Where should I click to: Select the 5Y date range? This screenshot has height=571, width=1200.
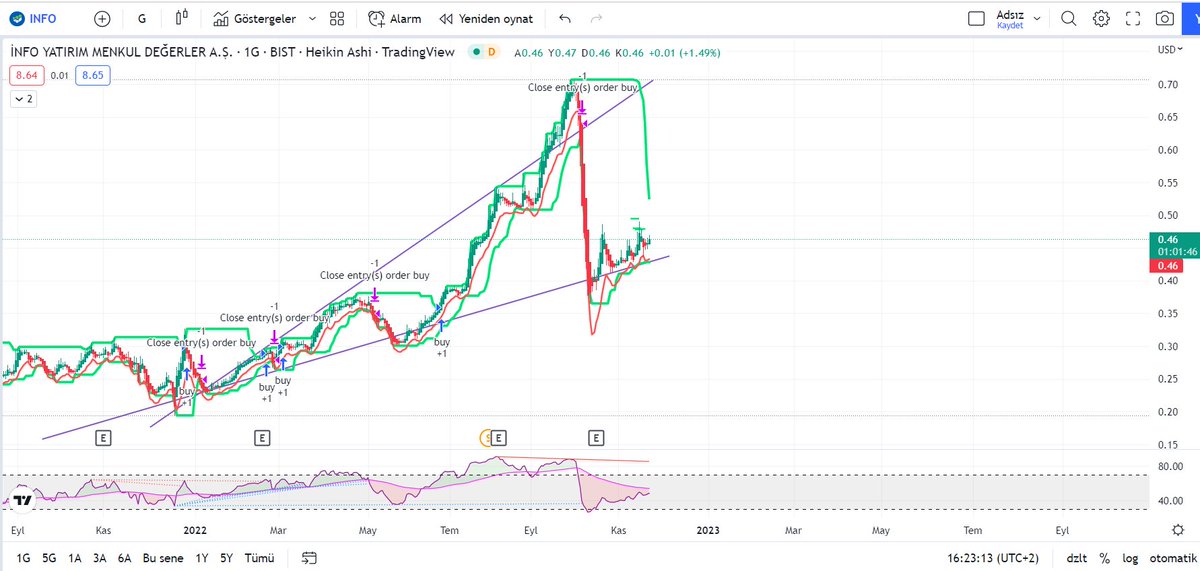pos(228,557)
